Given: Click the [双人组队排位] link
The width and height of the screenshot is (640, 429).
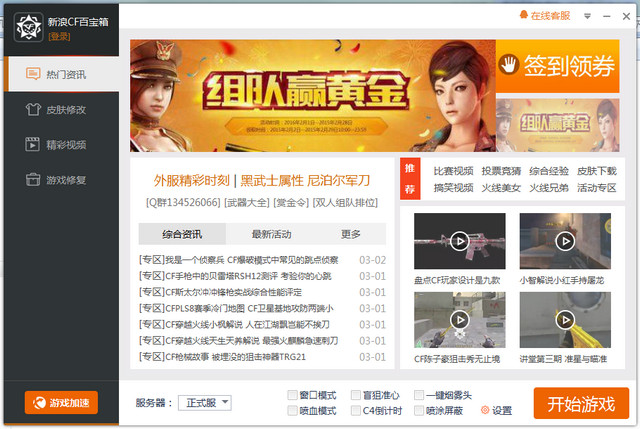Looking at the screenshot, I should [x=345, y=202].
